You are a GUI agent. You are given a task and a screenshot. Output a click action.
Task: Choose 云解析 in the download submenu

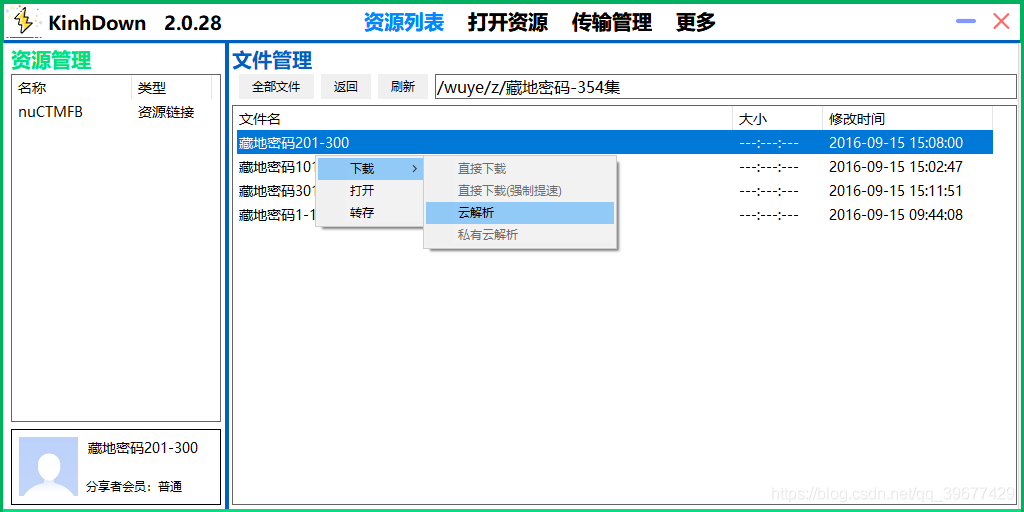click(x=520, y=213)
